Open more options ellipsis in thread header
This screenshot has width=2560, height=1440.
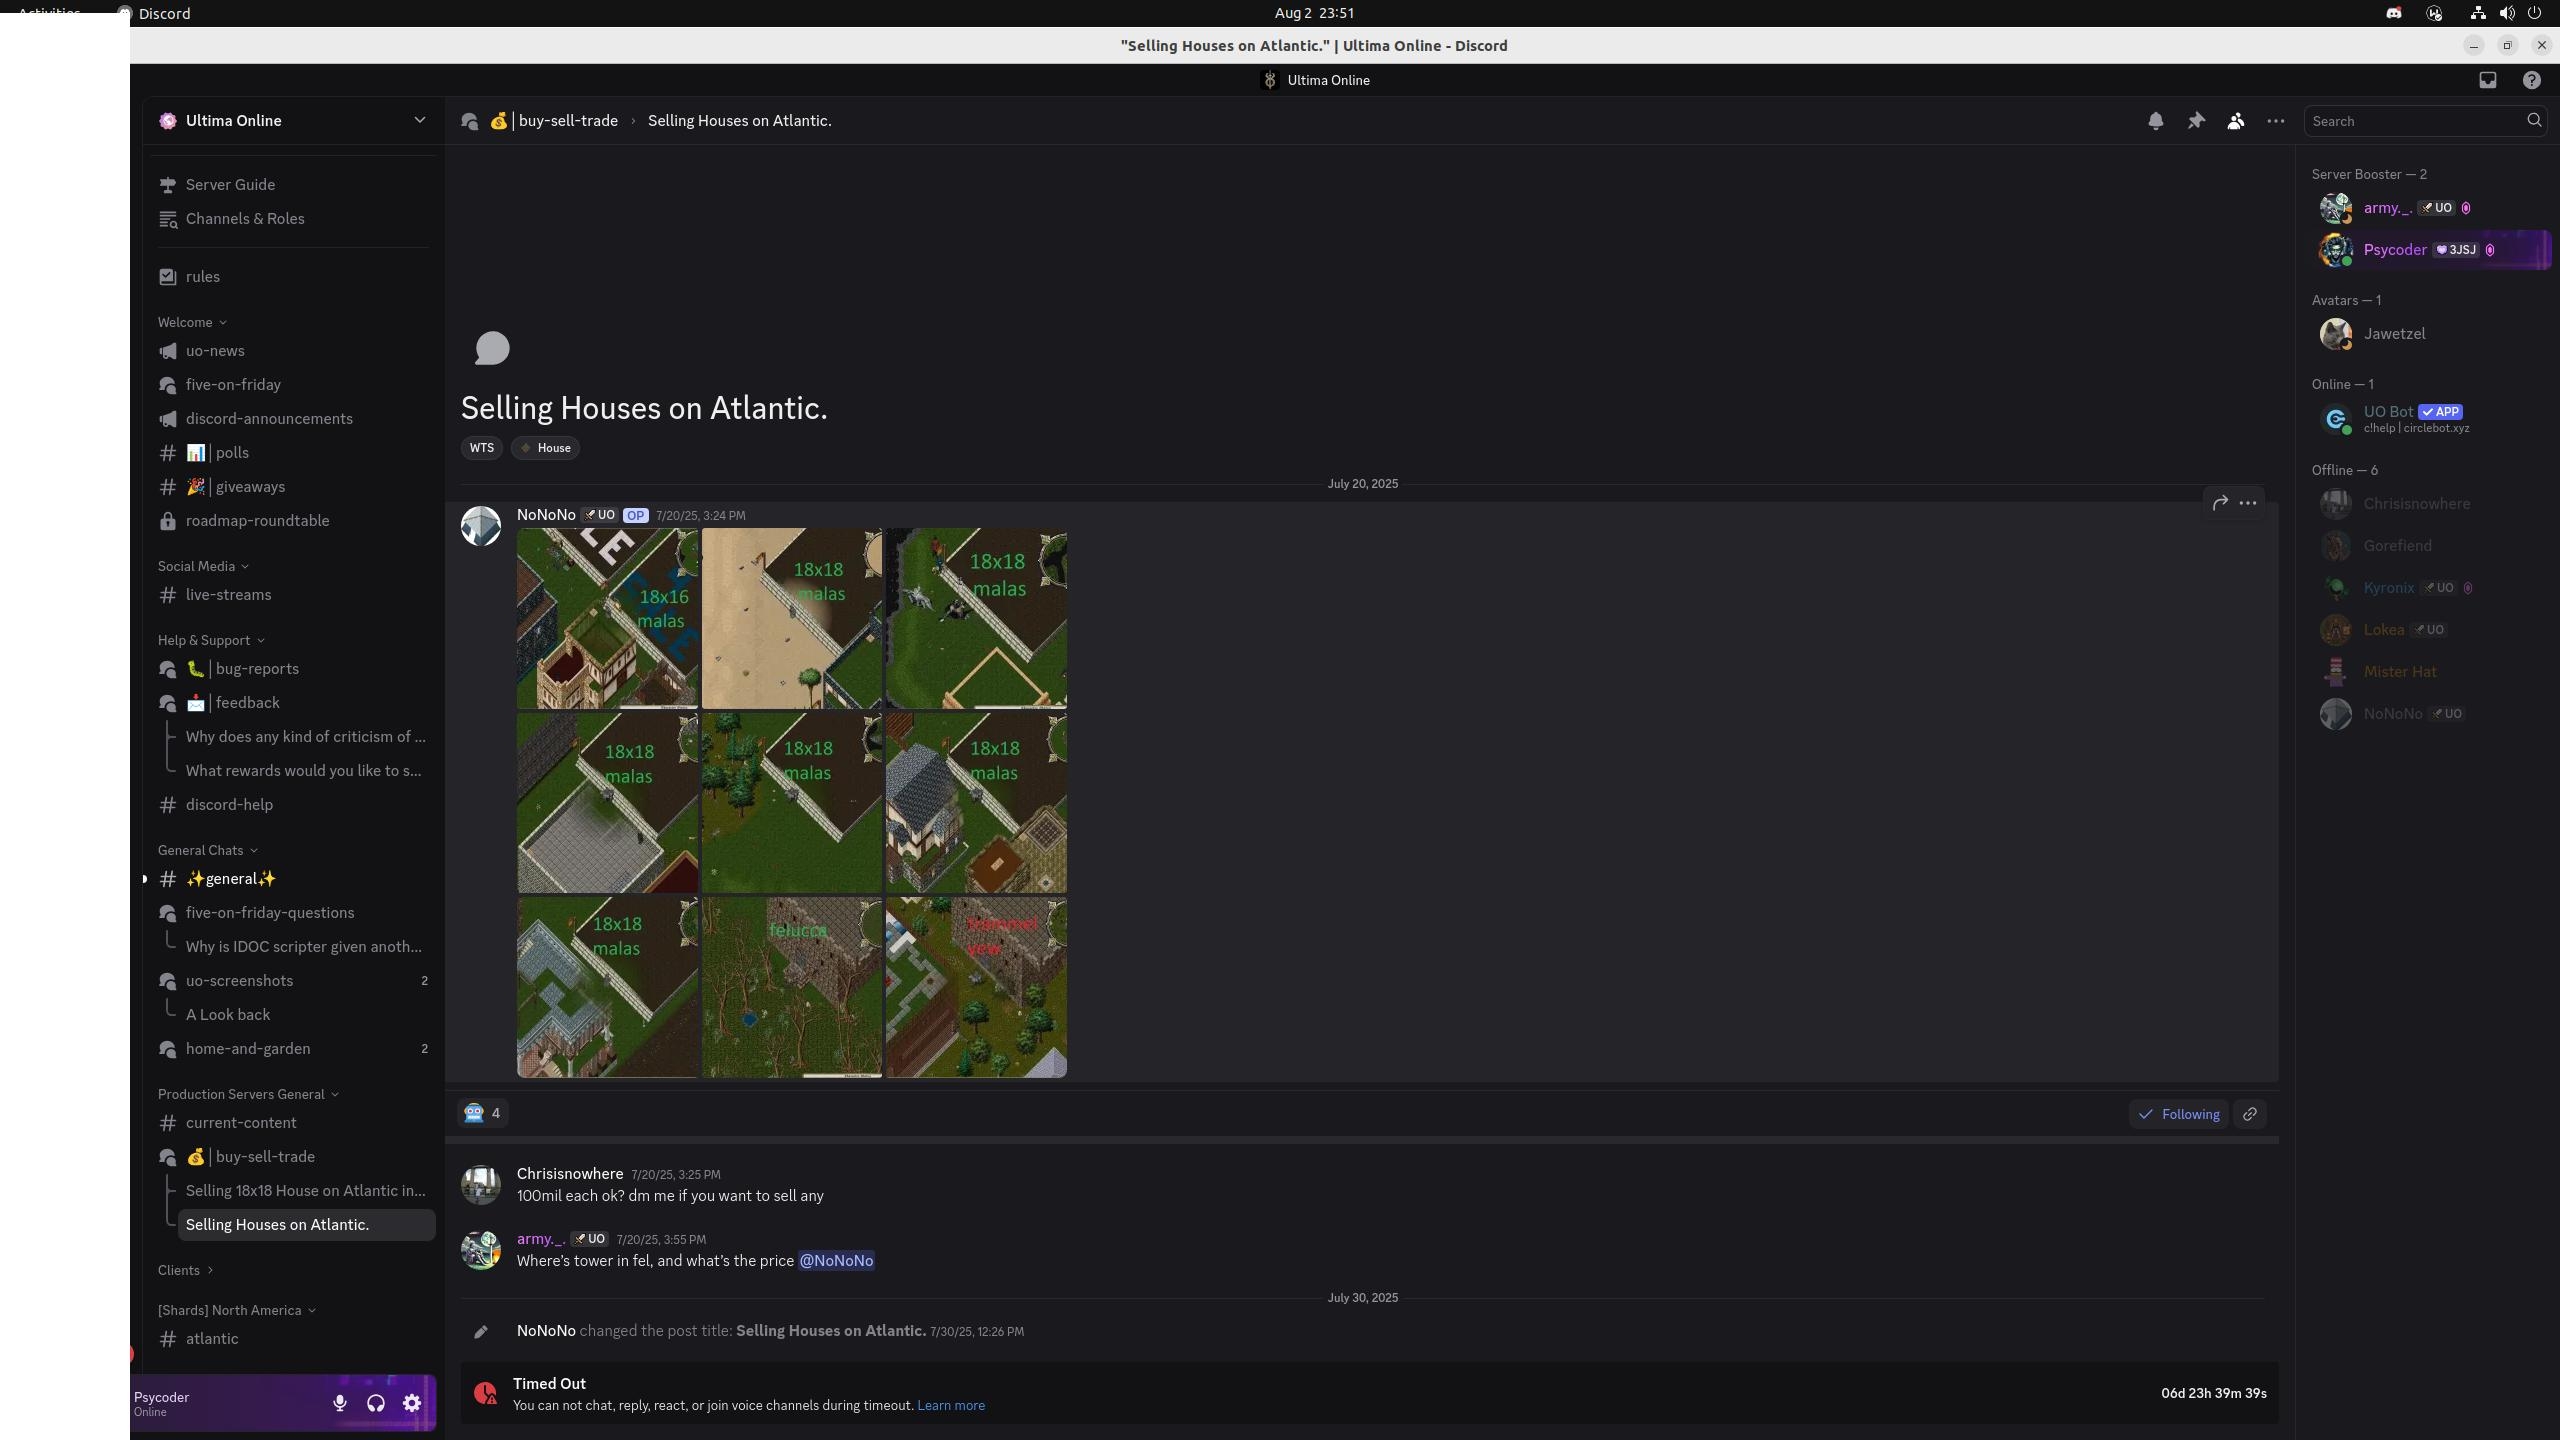click(2276, 121)
